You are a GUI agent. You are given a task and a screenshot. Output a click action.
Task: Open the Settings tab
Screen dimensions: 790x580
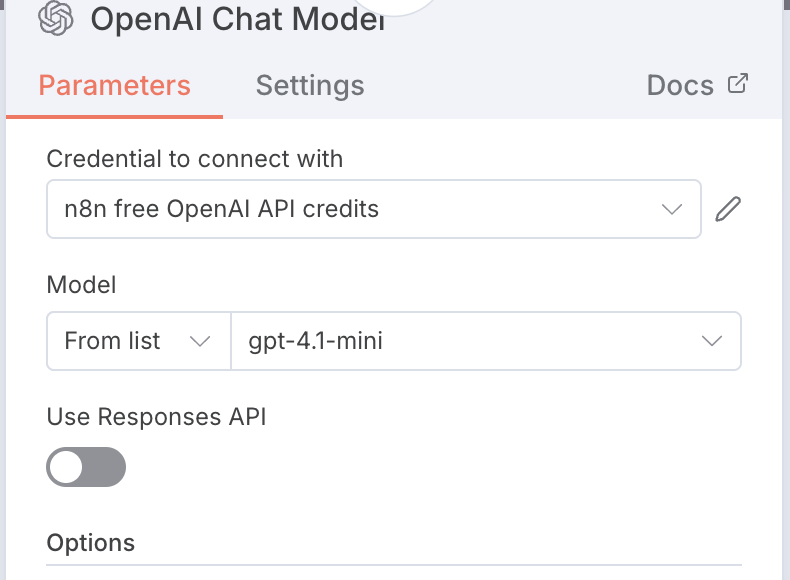click(310, 85)
